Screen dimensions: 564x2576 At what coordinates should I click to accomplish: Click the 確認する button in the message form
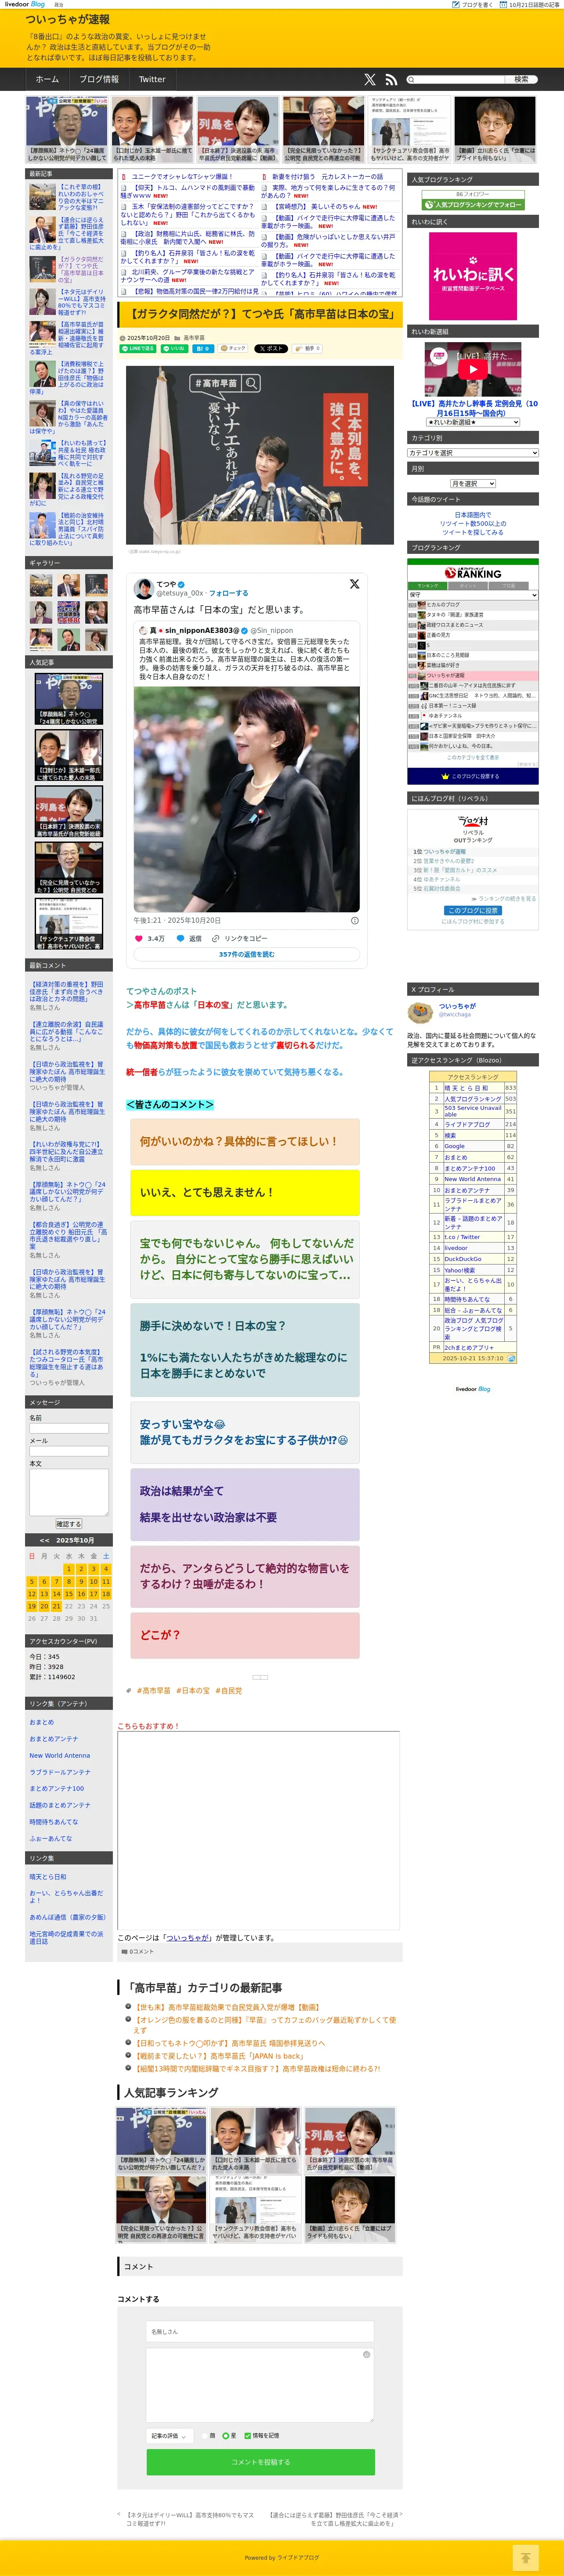click(69, 1524)
